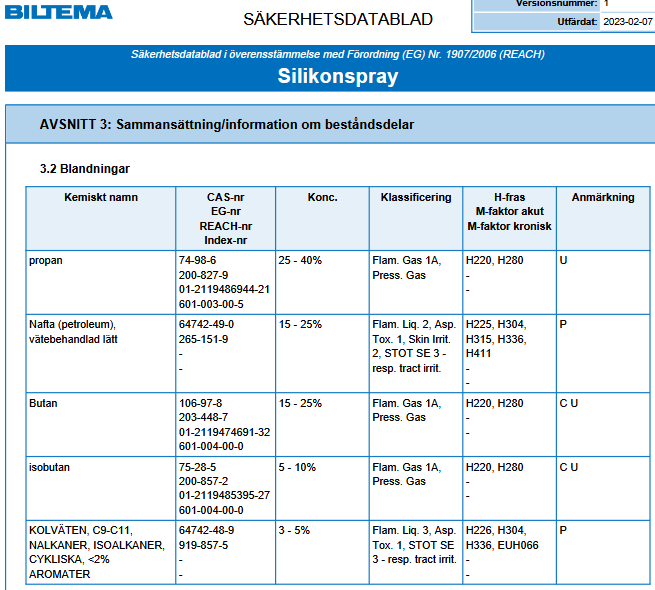Click REACH number 01-2119486944-21
Image resolution: width=655 pixels, height=590 pixels.
224,289
